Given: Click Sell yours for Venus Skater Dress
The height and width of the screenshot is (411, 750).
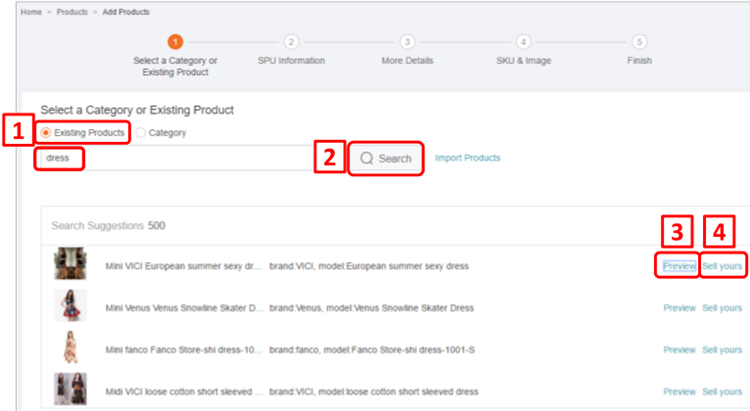Looking at the screenshot, I should pos(722,308).
